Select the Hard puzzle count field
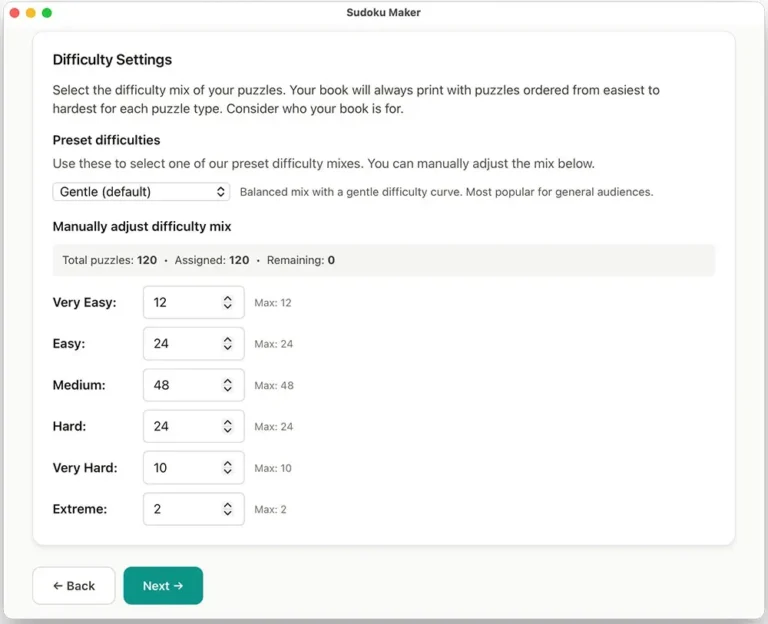The width and height of the screenshot is (768, 624). [181, 426]
